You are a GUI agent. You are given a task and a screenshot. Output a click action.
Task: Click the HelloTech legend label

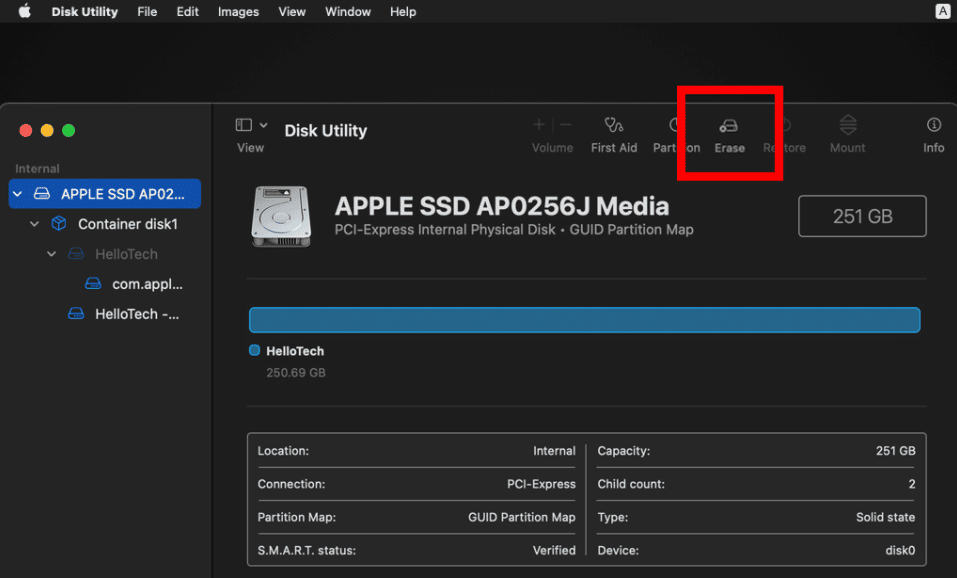[295, 351]
